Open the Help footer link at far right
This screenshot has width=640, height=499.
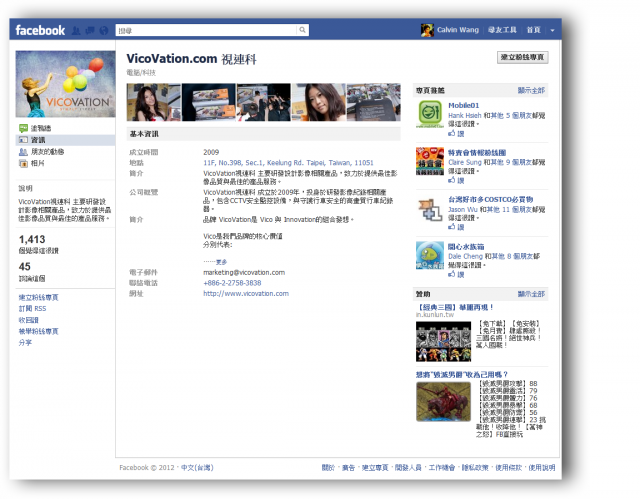[x=542, y=468]
